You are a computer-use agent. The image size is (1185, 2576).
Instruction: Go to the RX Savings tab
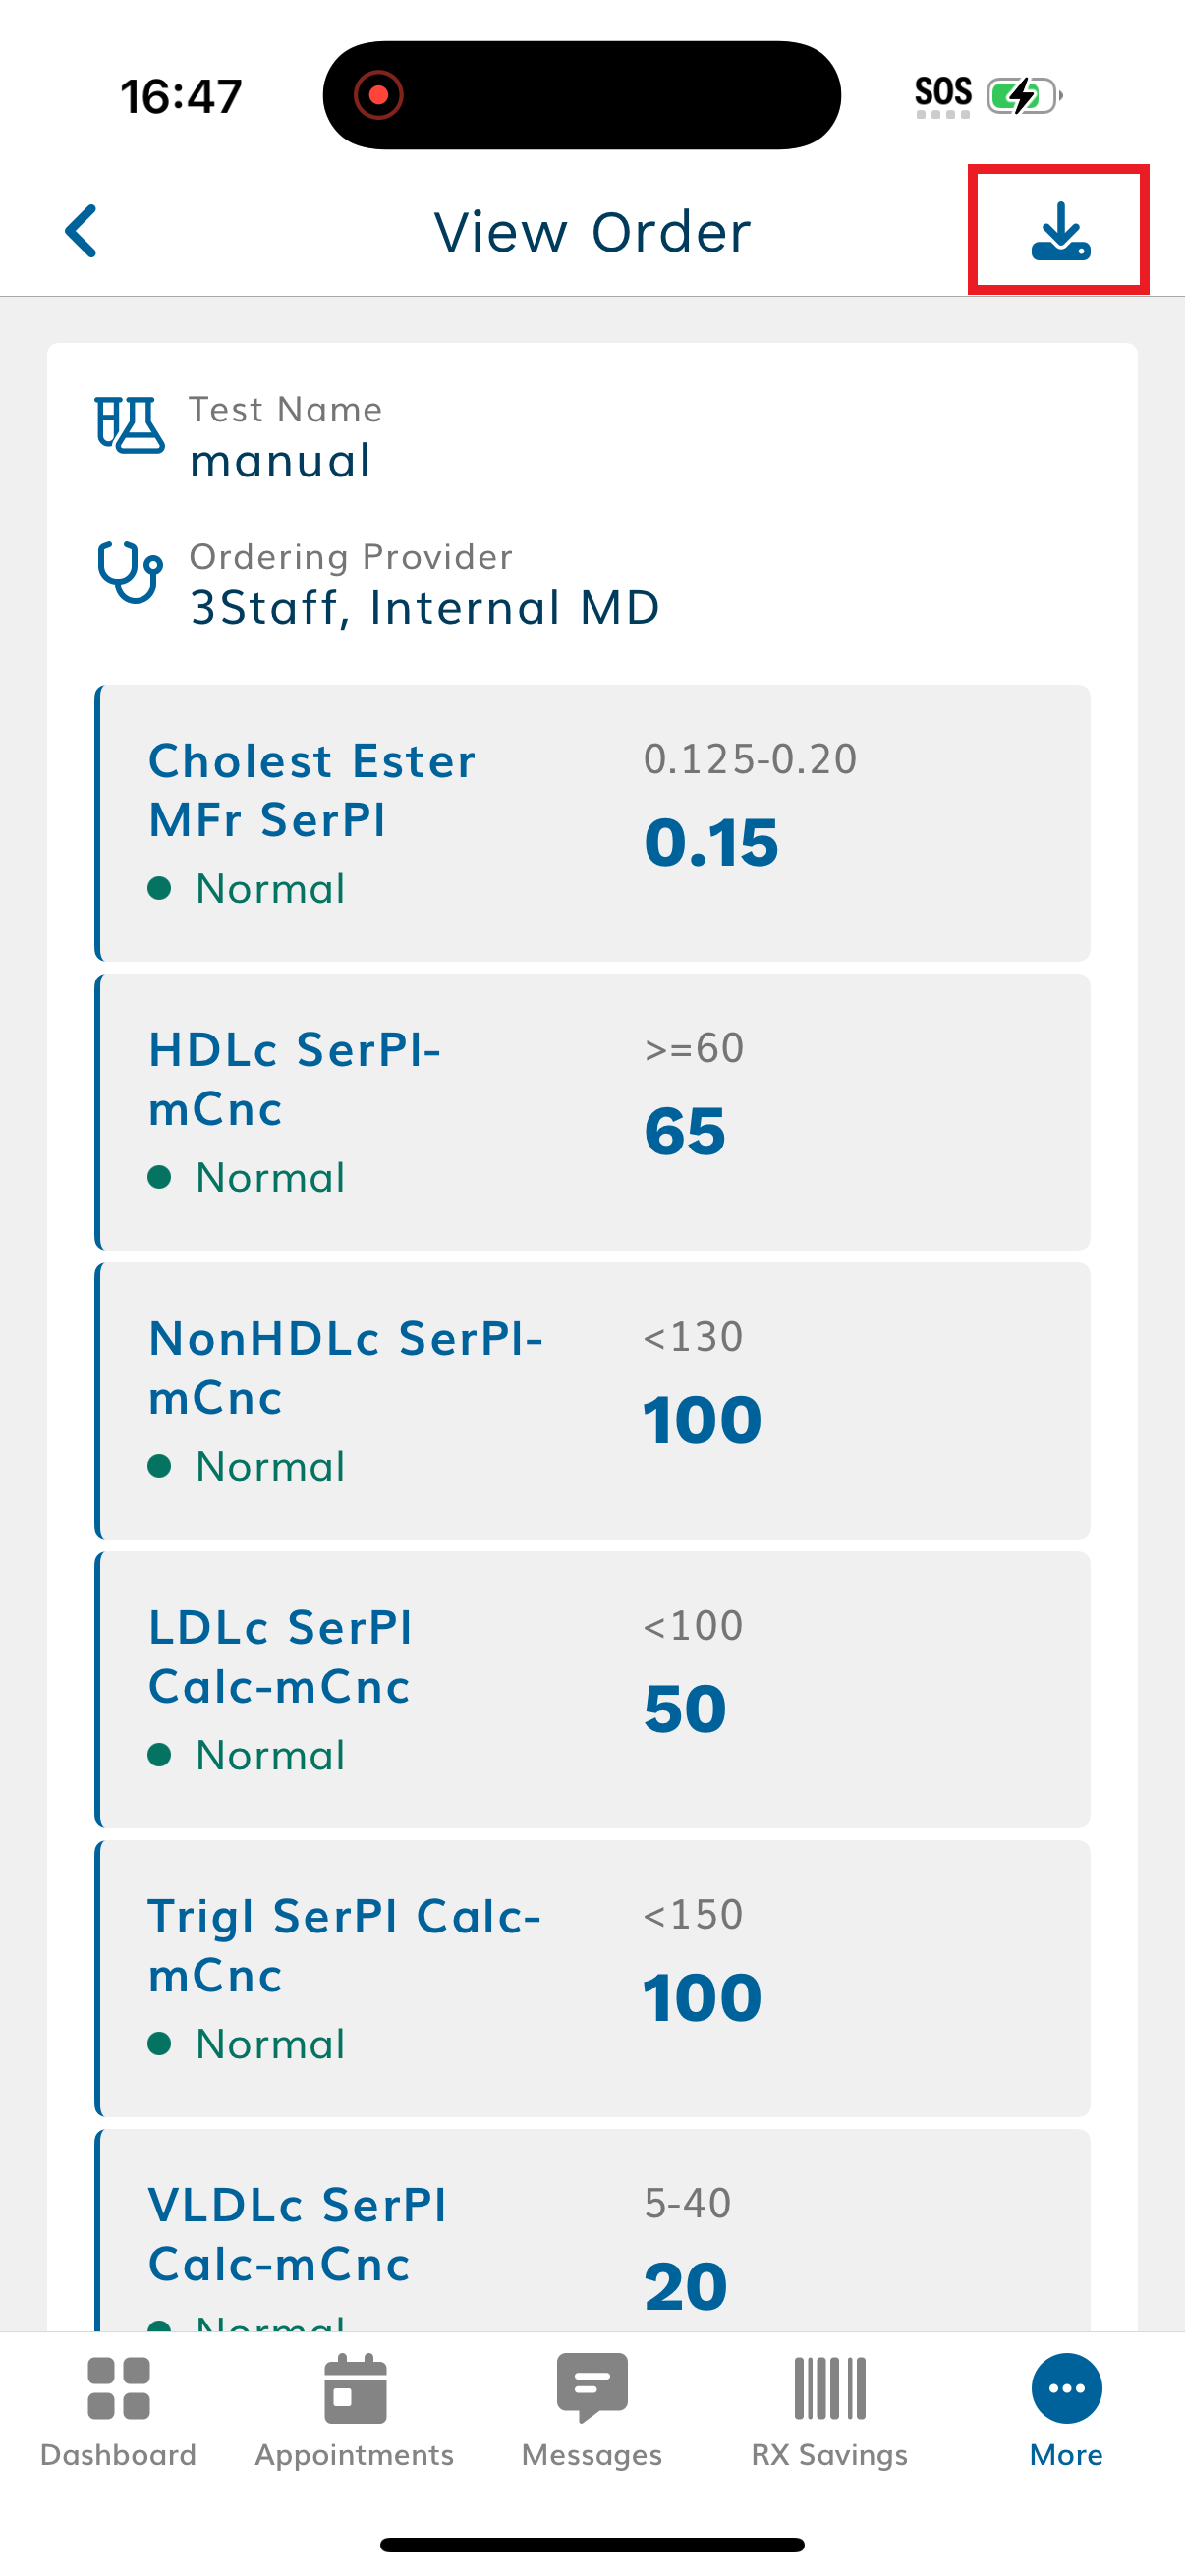tap(829, 2411)
